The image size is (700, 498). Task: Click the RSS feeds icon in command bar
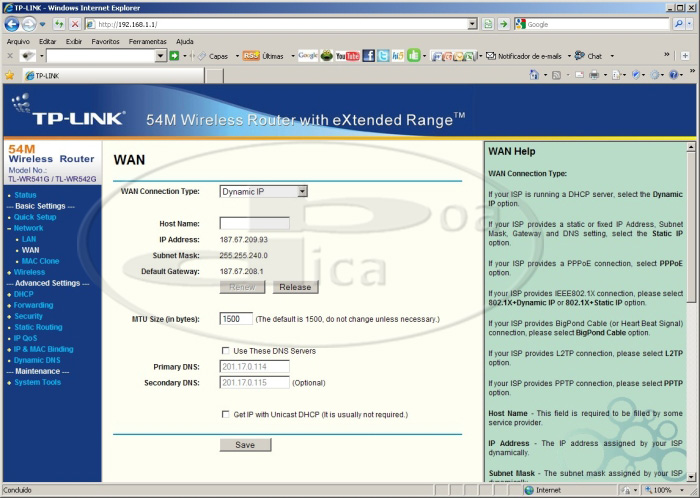pos(556,75)
